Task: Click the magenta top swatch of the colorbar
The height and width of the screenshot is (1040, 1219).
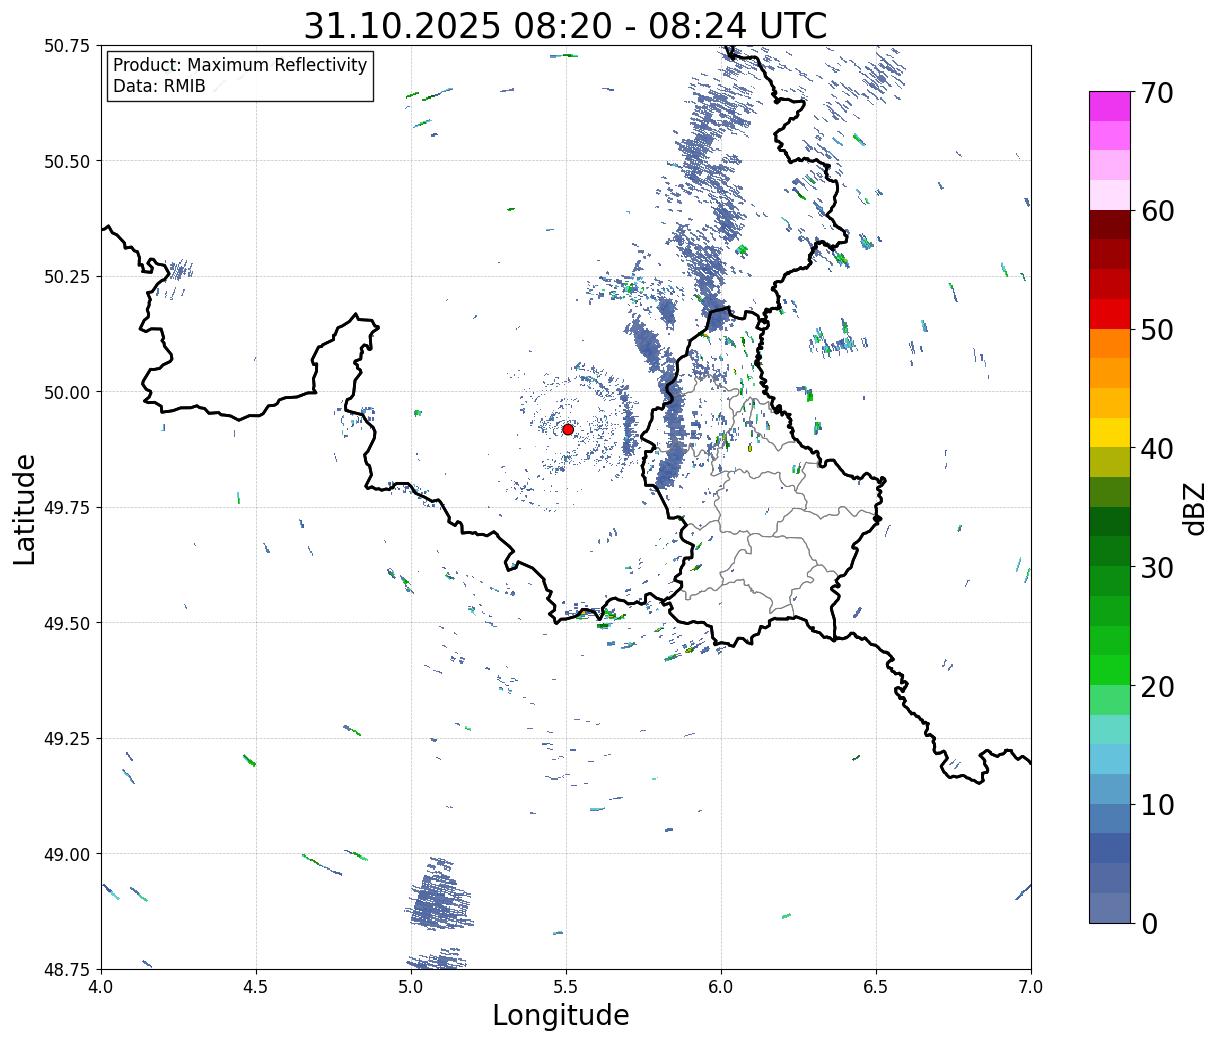Action: click(1110, 106)
